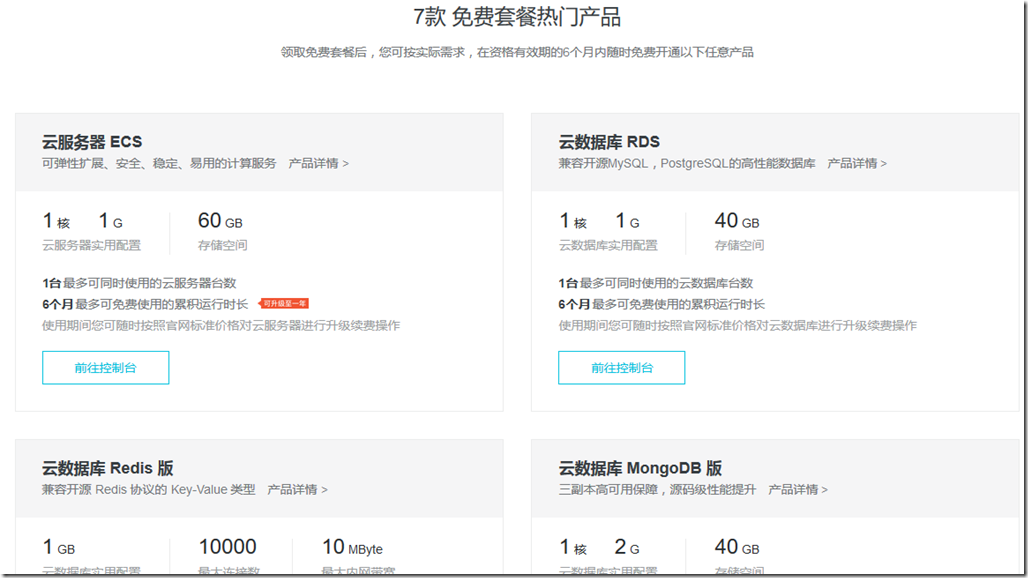
Task: Click RDS line 6个月最多可免费使用的累积运行时长
Action: 662,304
